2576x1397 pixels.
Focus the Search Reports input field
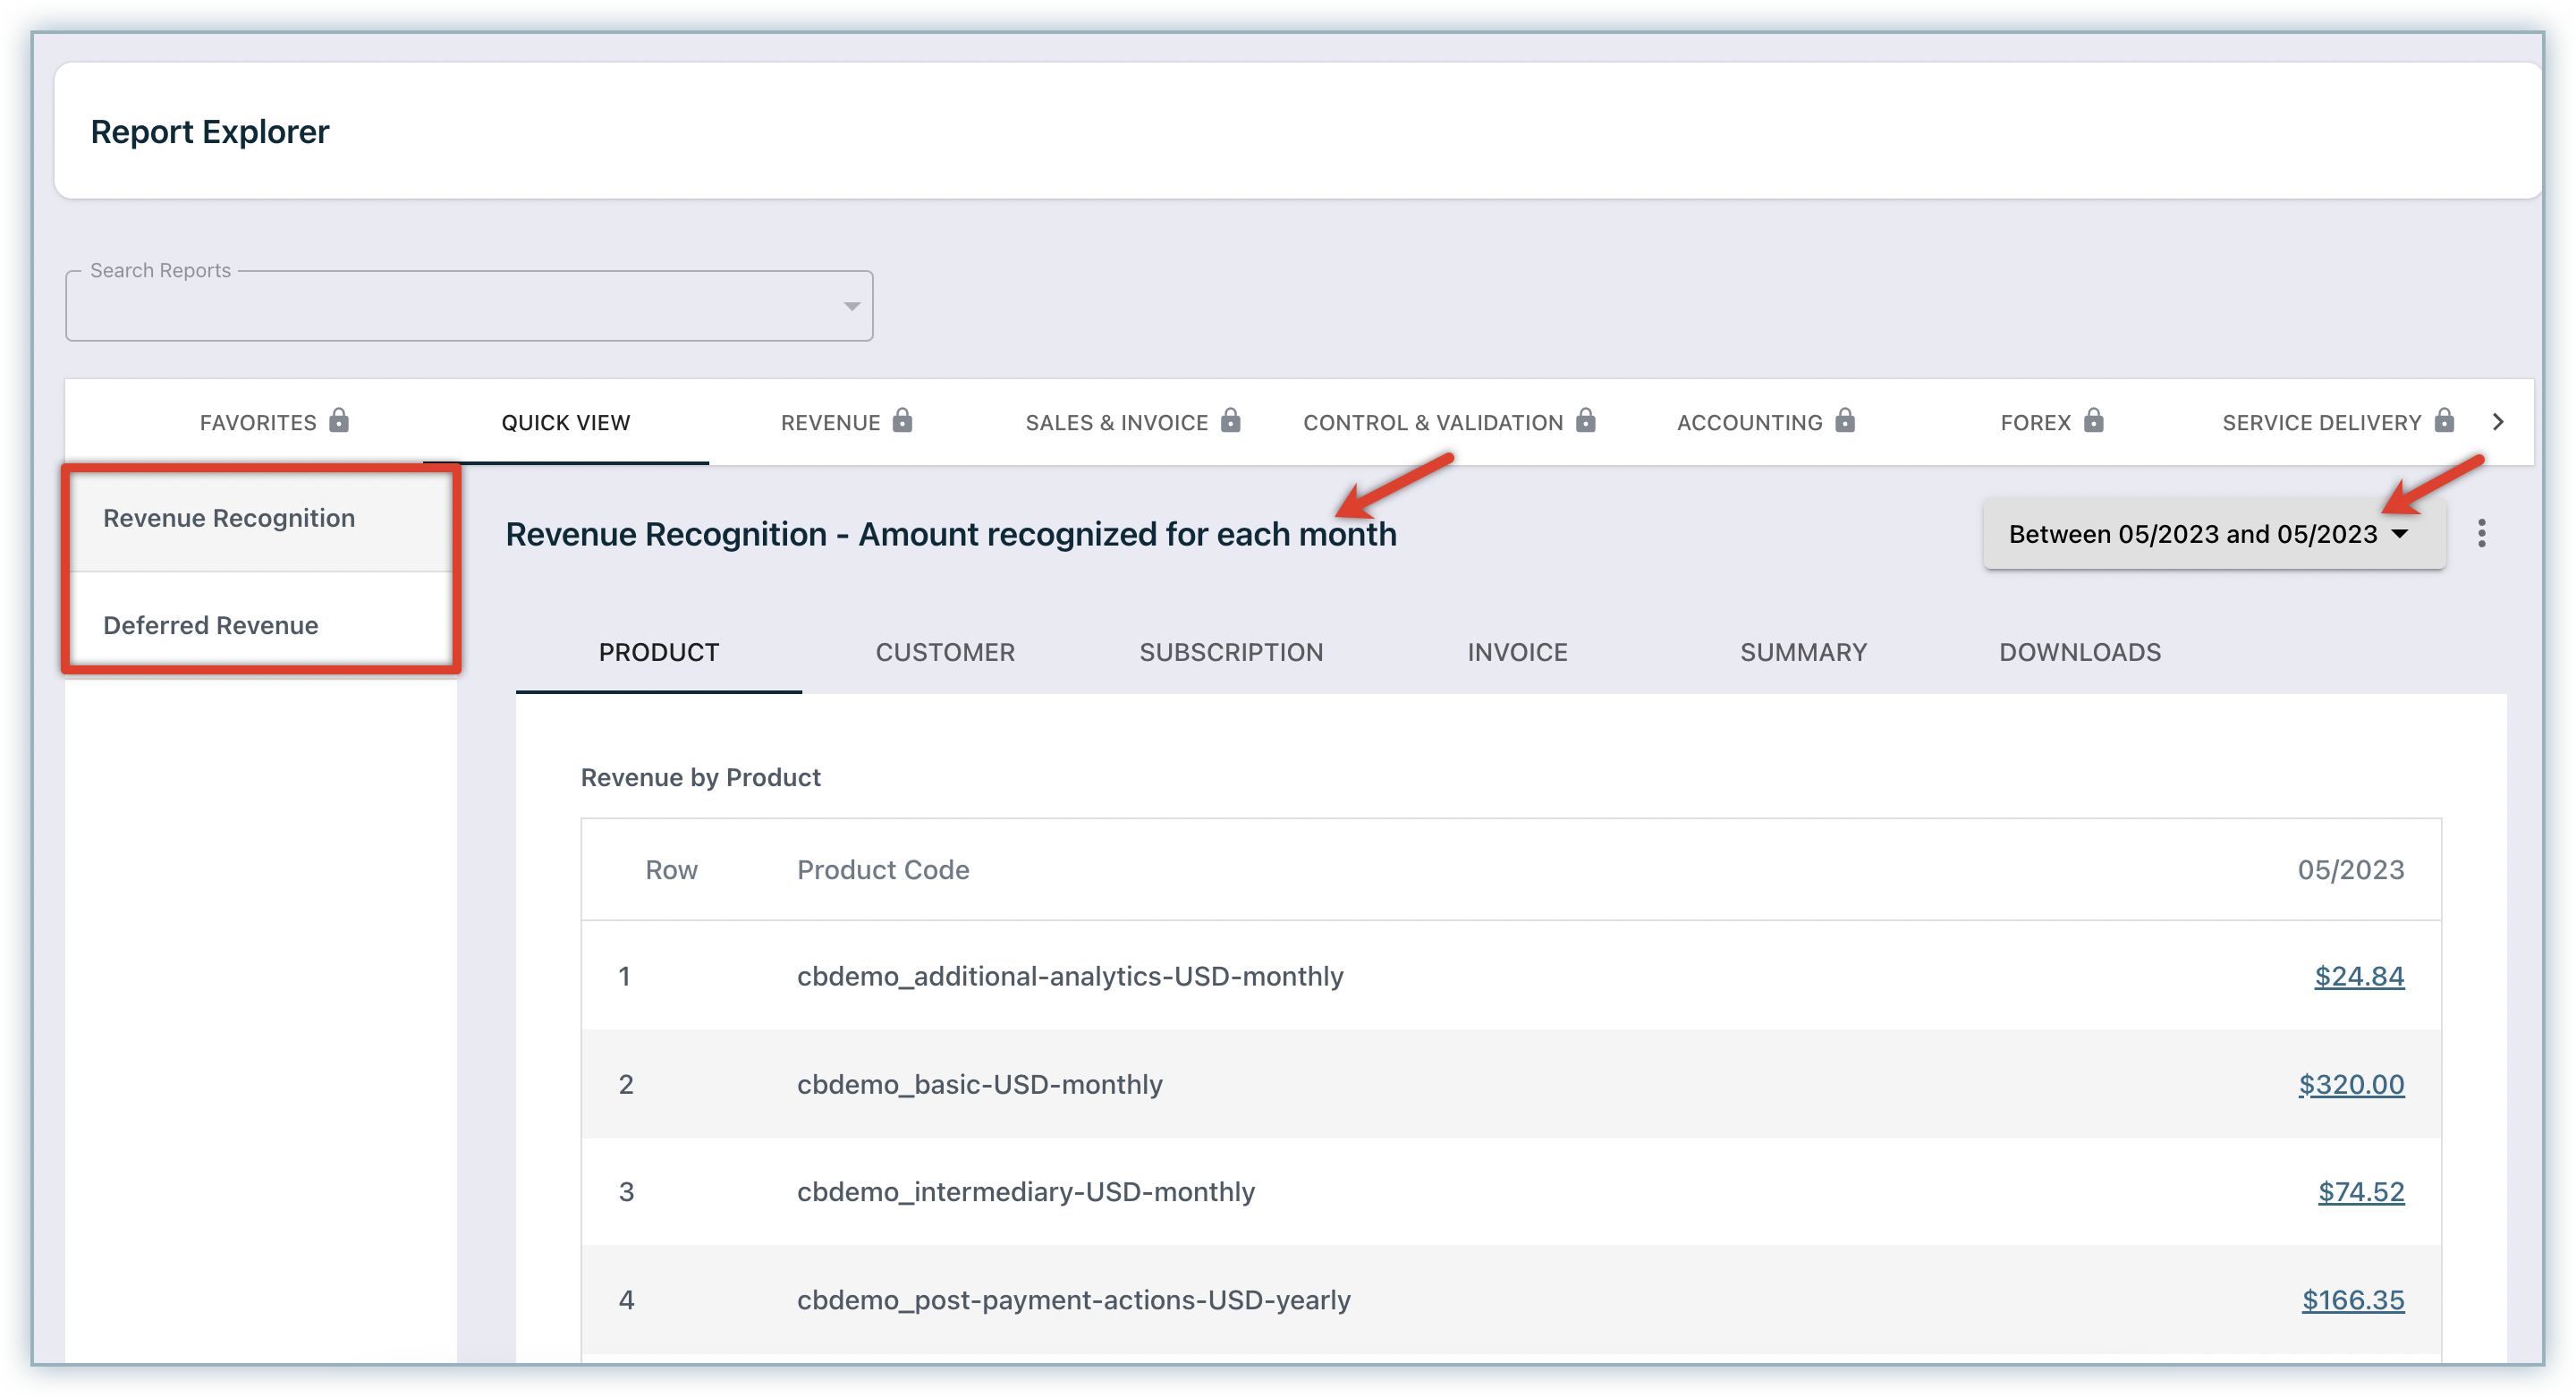(469, 306)
